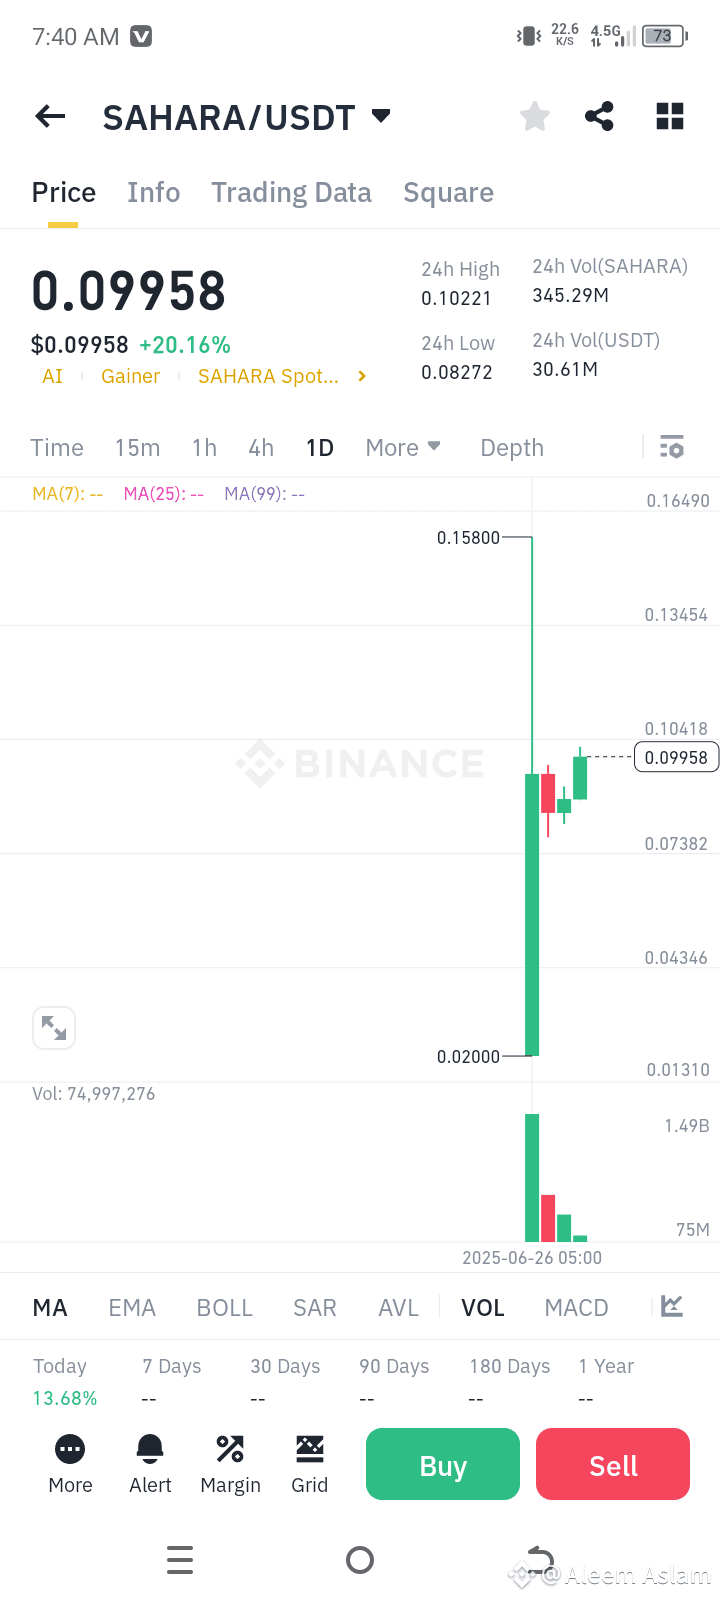Viewport: 720px width, 1600px height.
Task: Open chart indicator settings icon near MACD
Action: pos(672,1306)
